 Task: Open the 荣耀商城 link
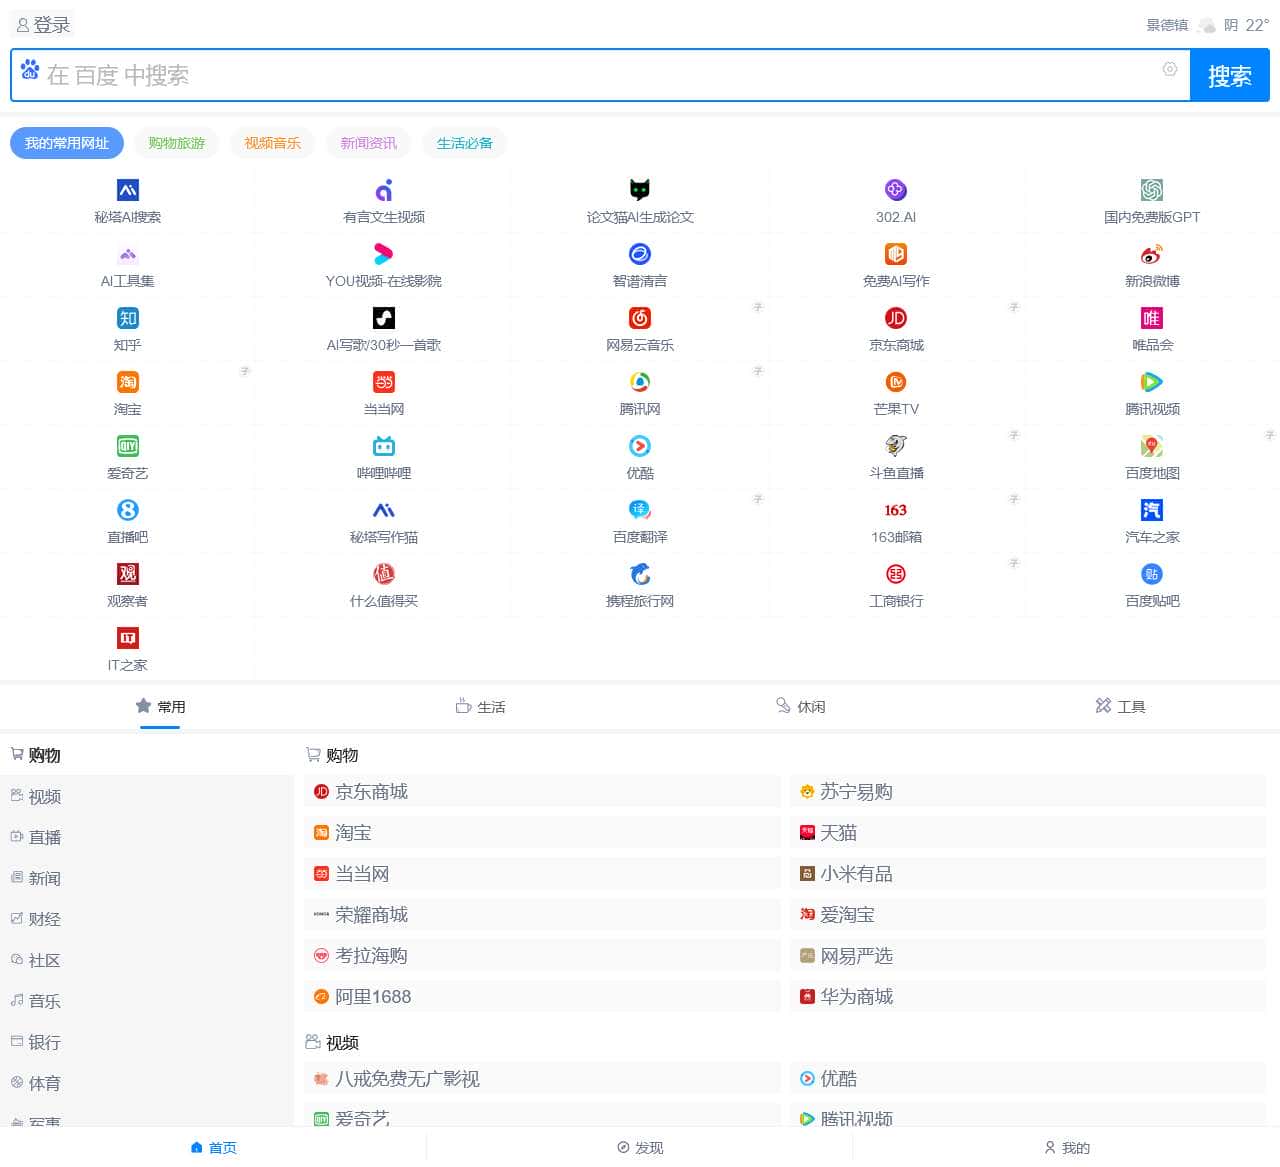pos(543,915)
